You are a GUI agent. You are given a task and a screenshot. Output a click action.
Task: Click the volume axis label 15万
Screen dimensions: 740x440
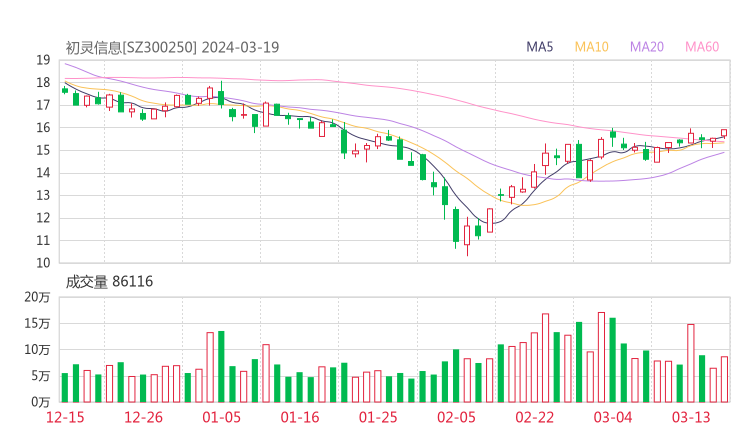37,324
